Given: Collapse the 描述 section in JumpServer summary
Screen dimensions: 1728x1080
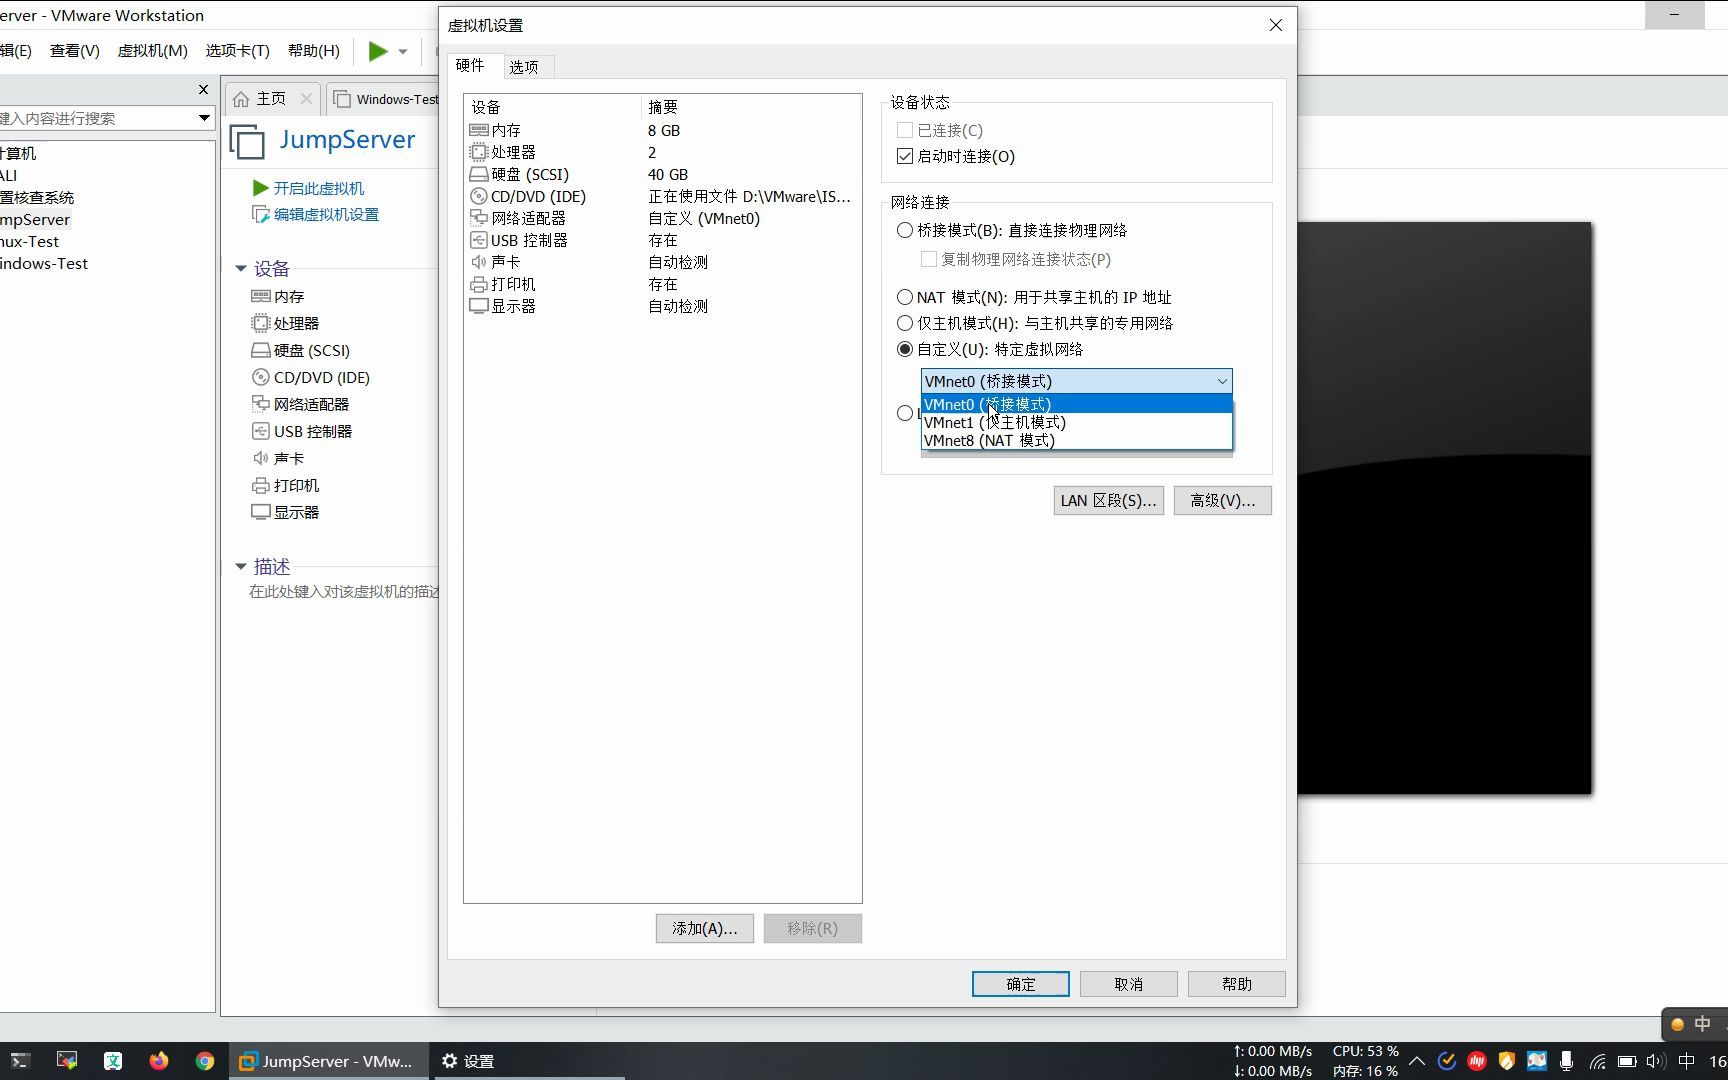Looking at the screenshot, I should click(x=241, y=566).
